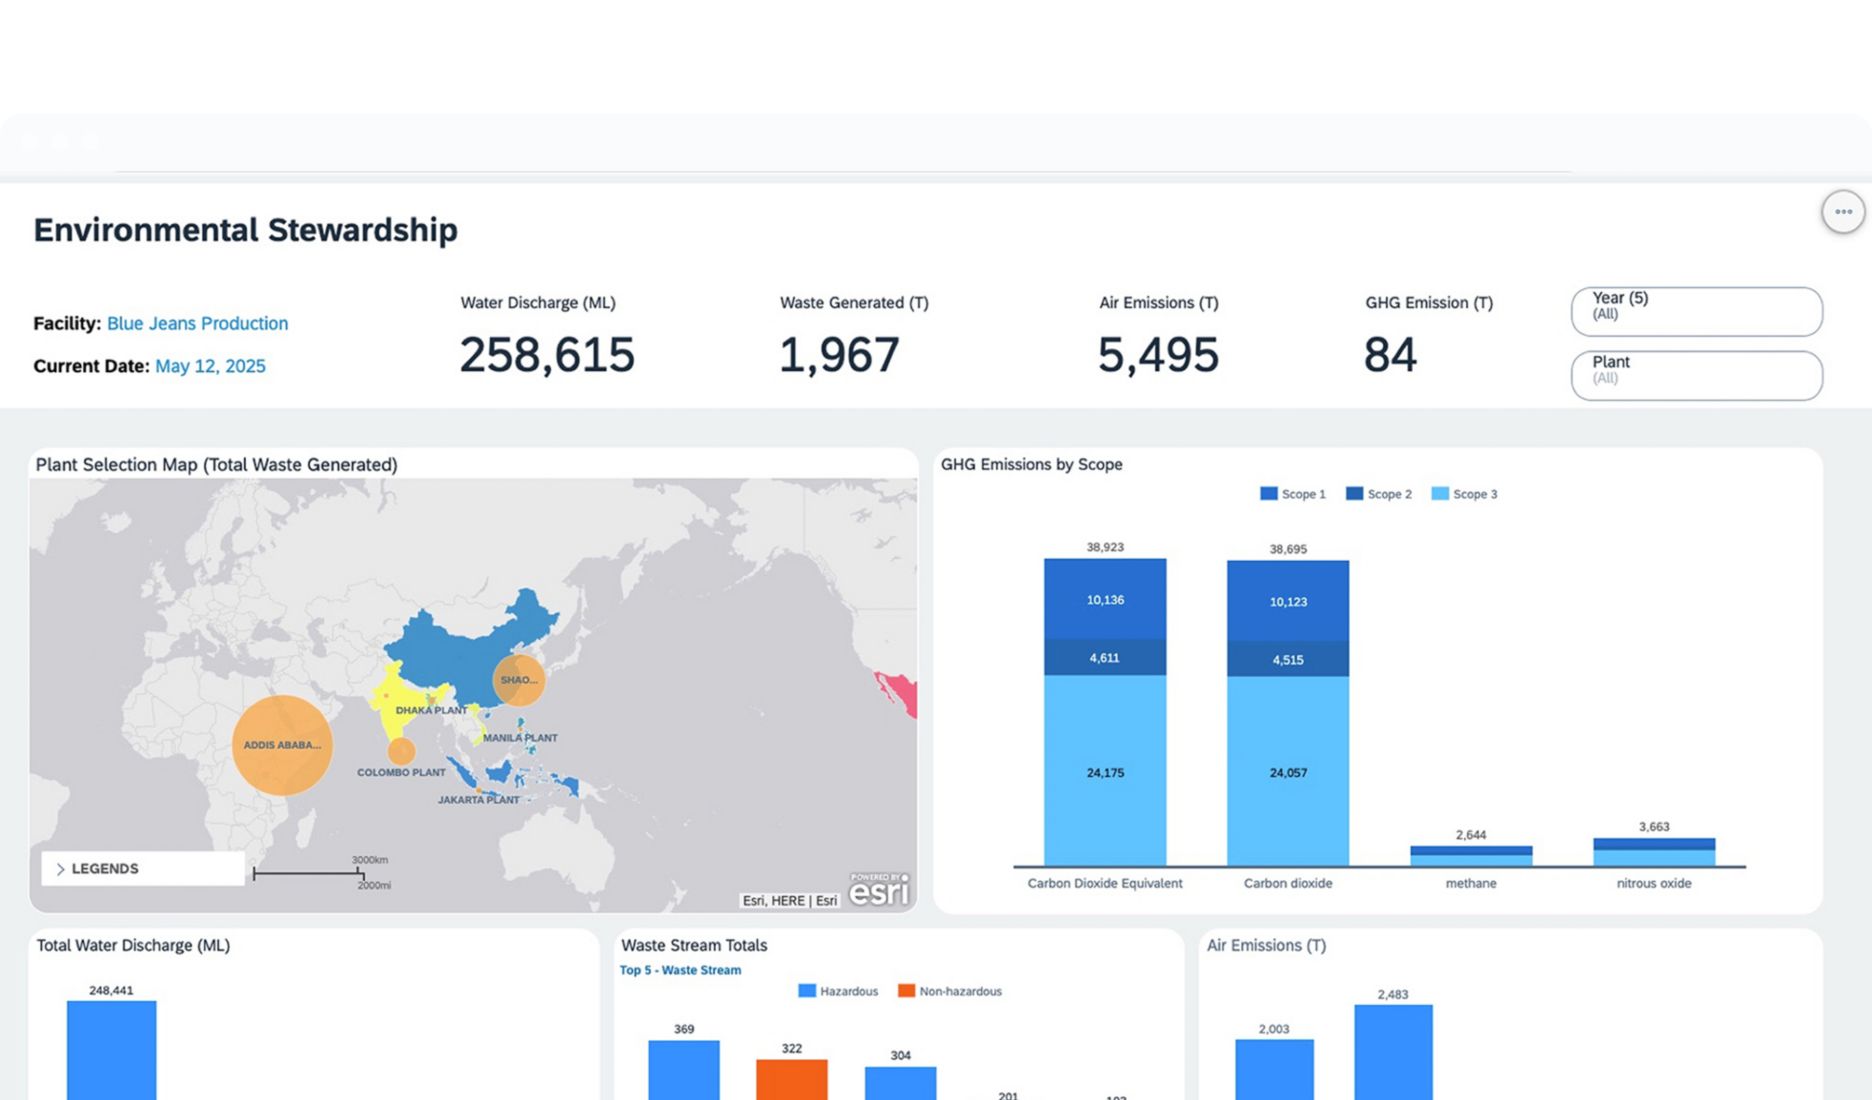
Task: Click the methane bar in GHG chart
Action: tap(1471, 856)
